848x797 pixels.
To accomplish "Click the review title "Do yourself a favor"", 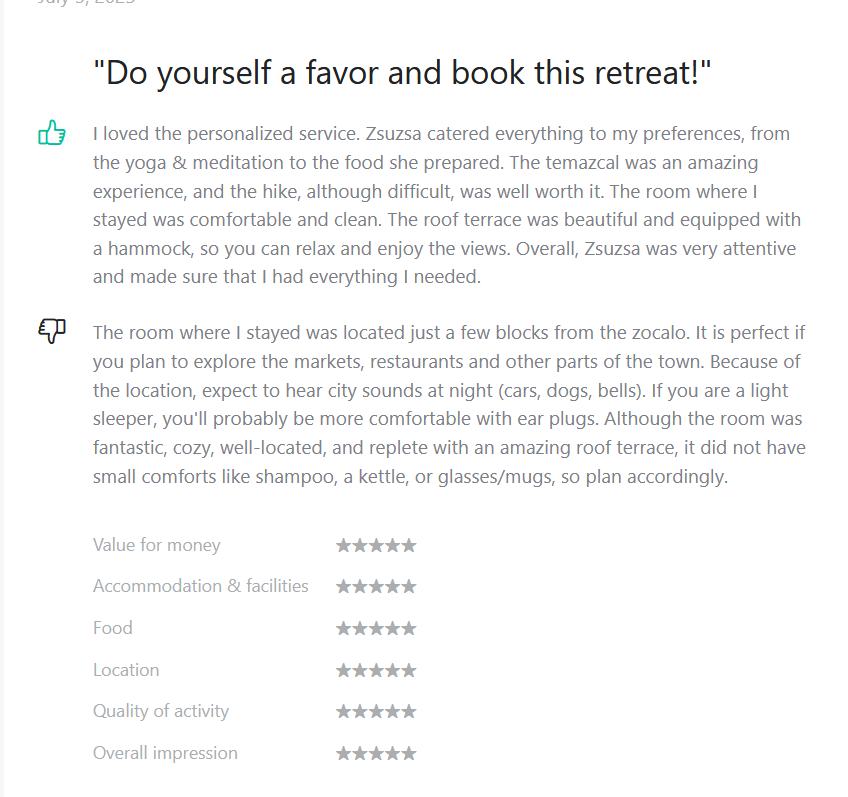I will pos(402,72).
